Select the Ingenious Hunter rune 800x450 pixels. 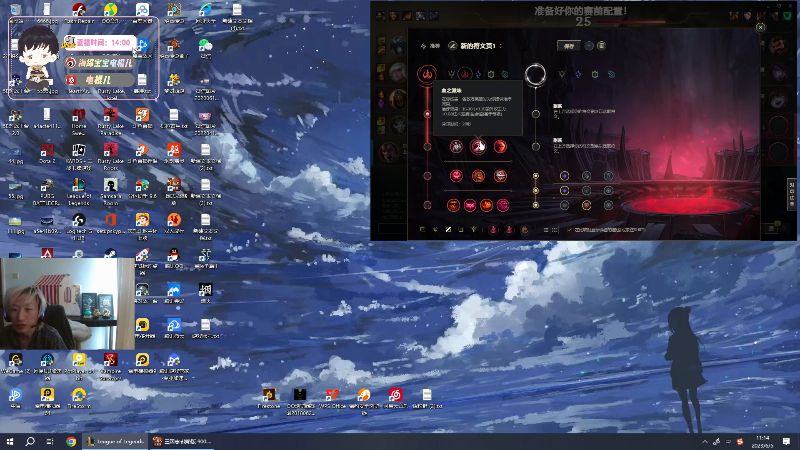pyautogui.click(x=470, y=205)
